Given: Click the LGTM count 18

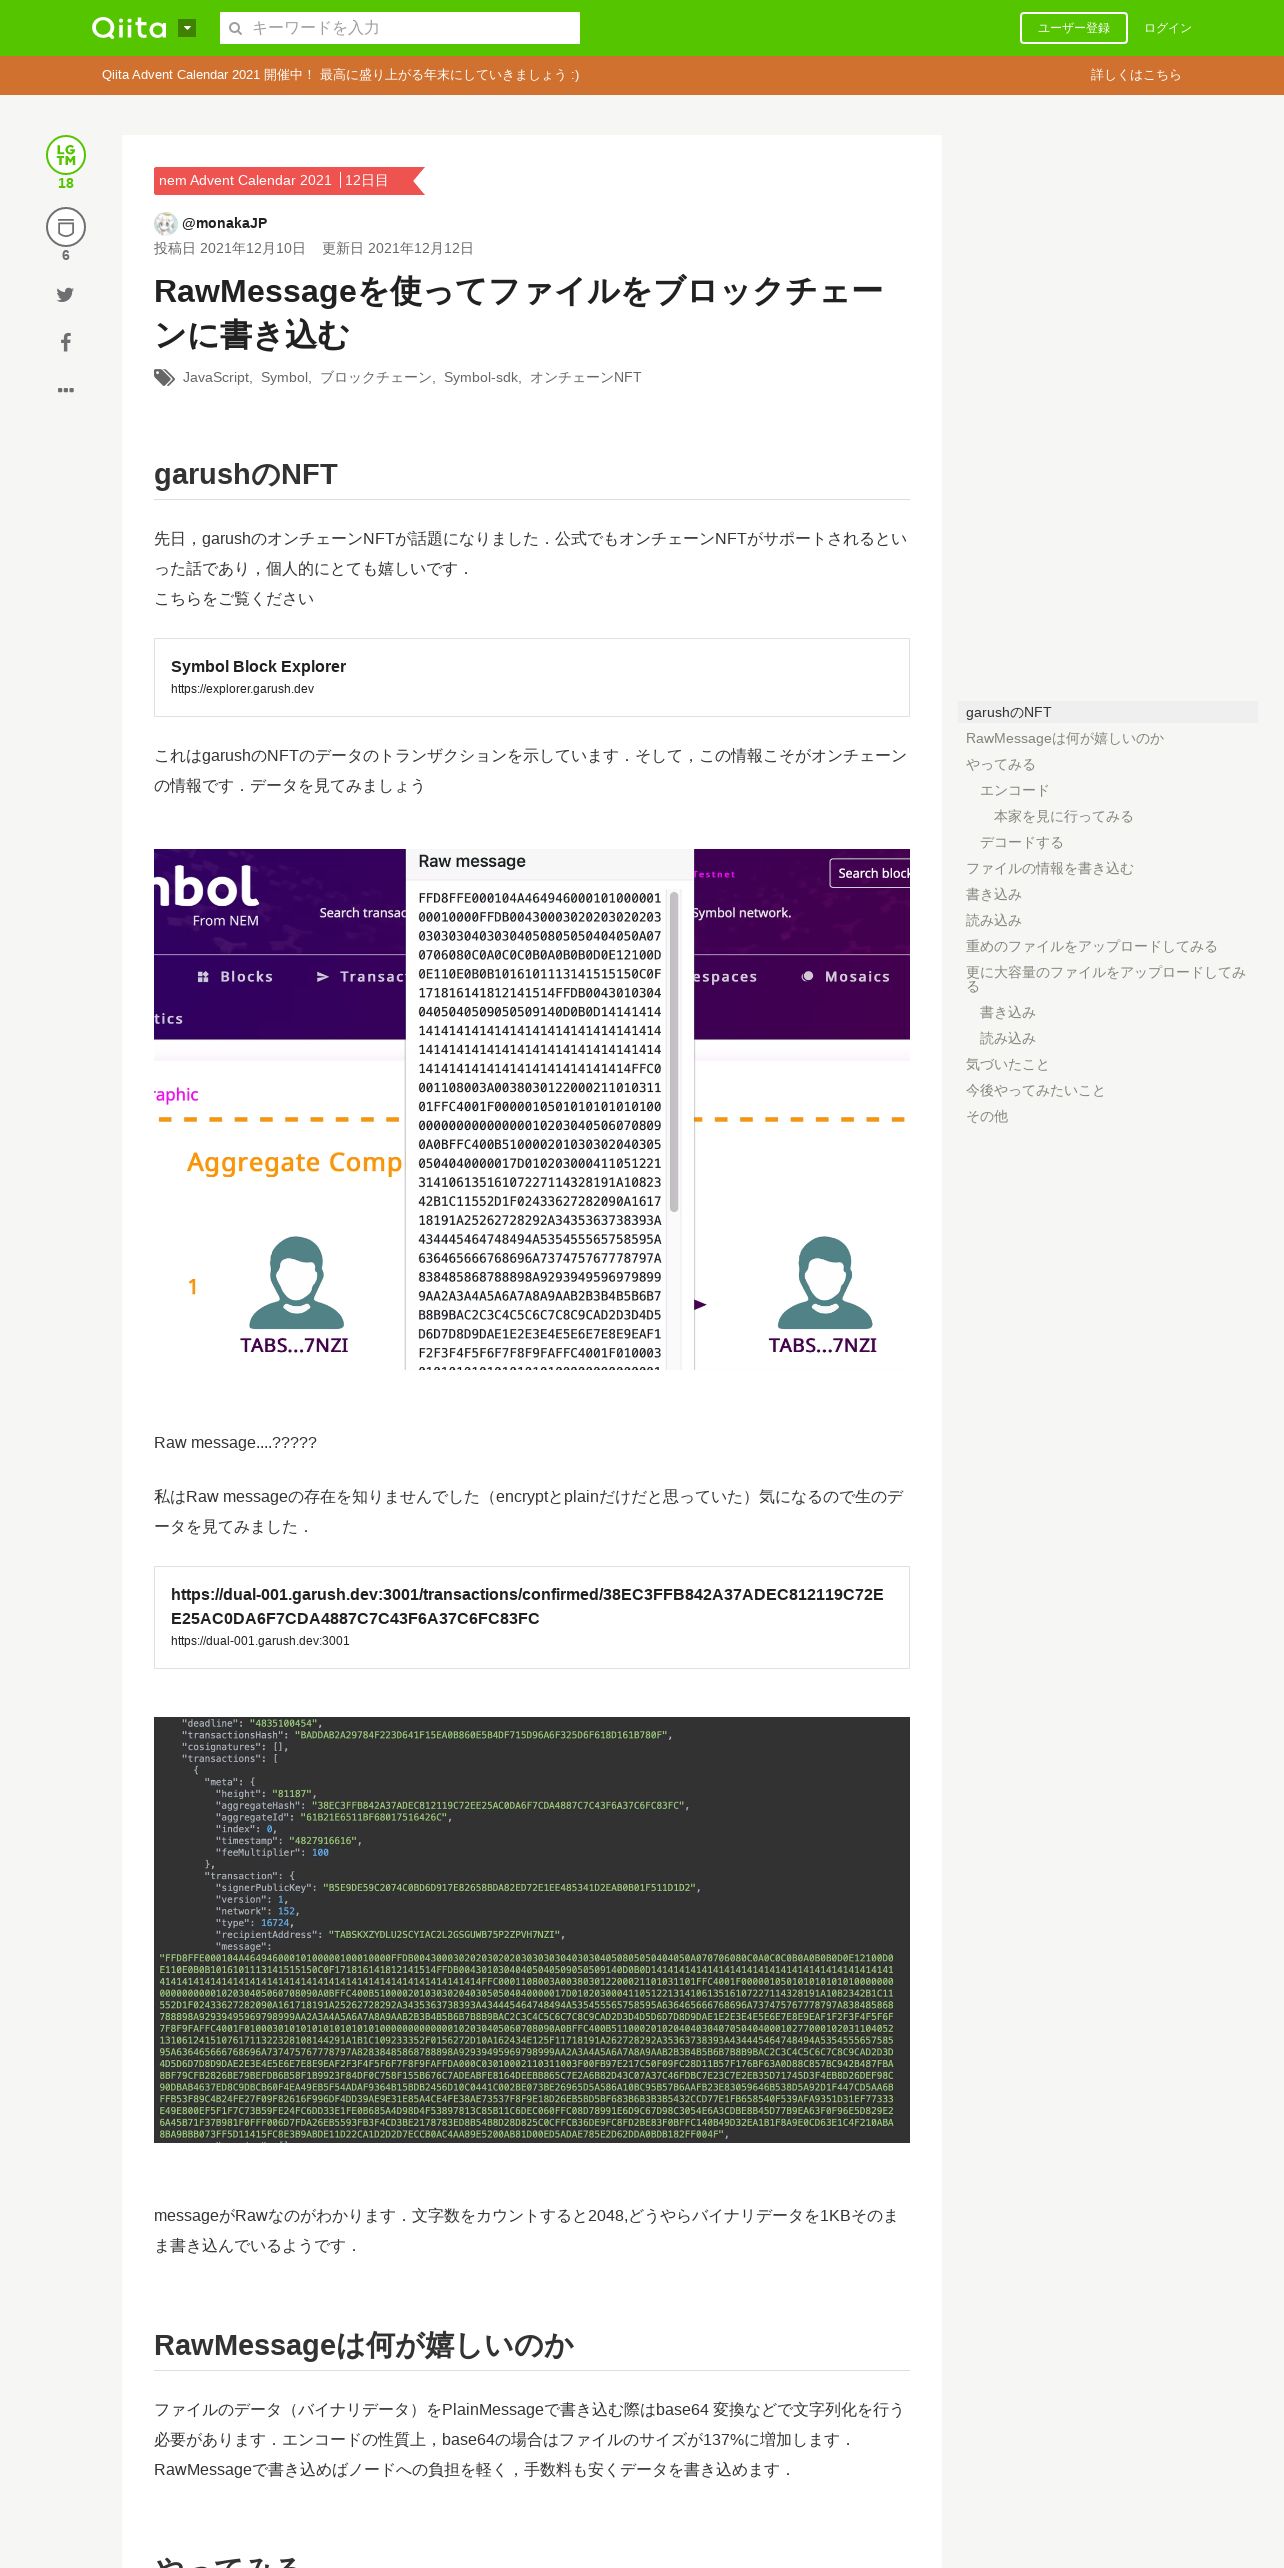Looking at the screenshot, I should [x=66, y=183].
